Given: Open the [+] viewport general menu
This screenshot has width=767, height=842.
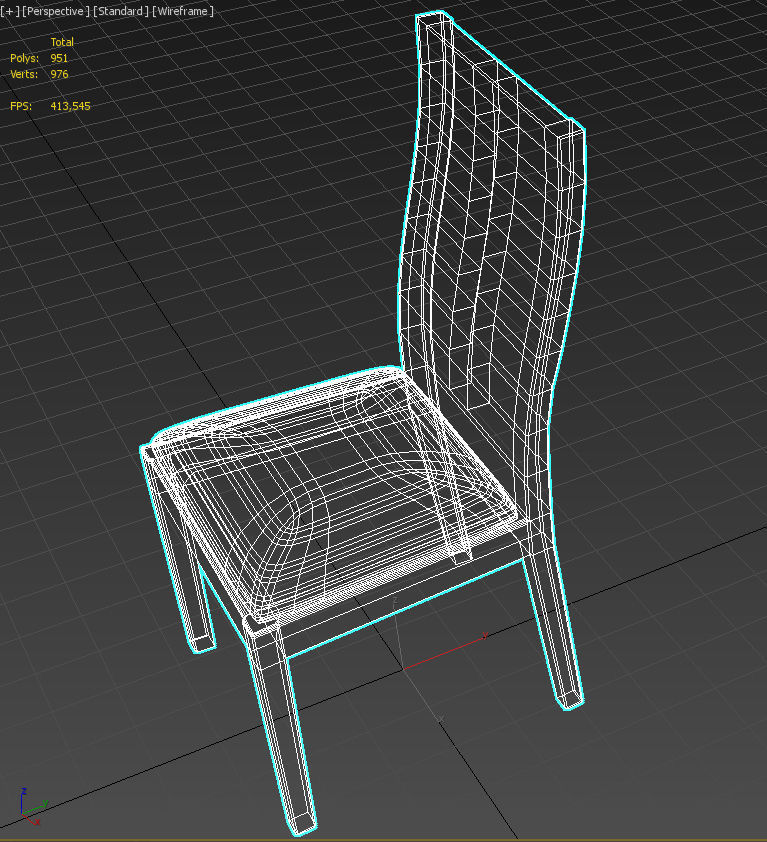Looking at the screenshot, I should tap(10, 11).
